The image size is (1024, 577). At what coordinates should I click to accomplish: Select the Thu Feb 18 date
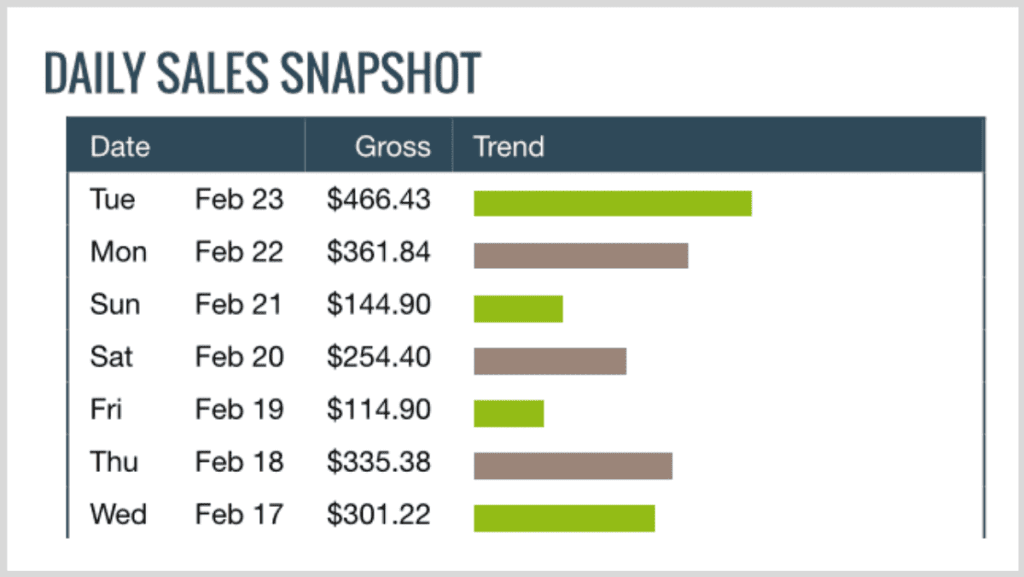pos(186,462)
